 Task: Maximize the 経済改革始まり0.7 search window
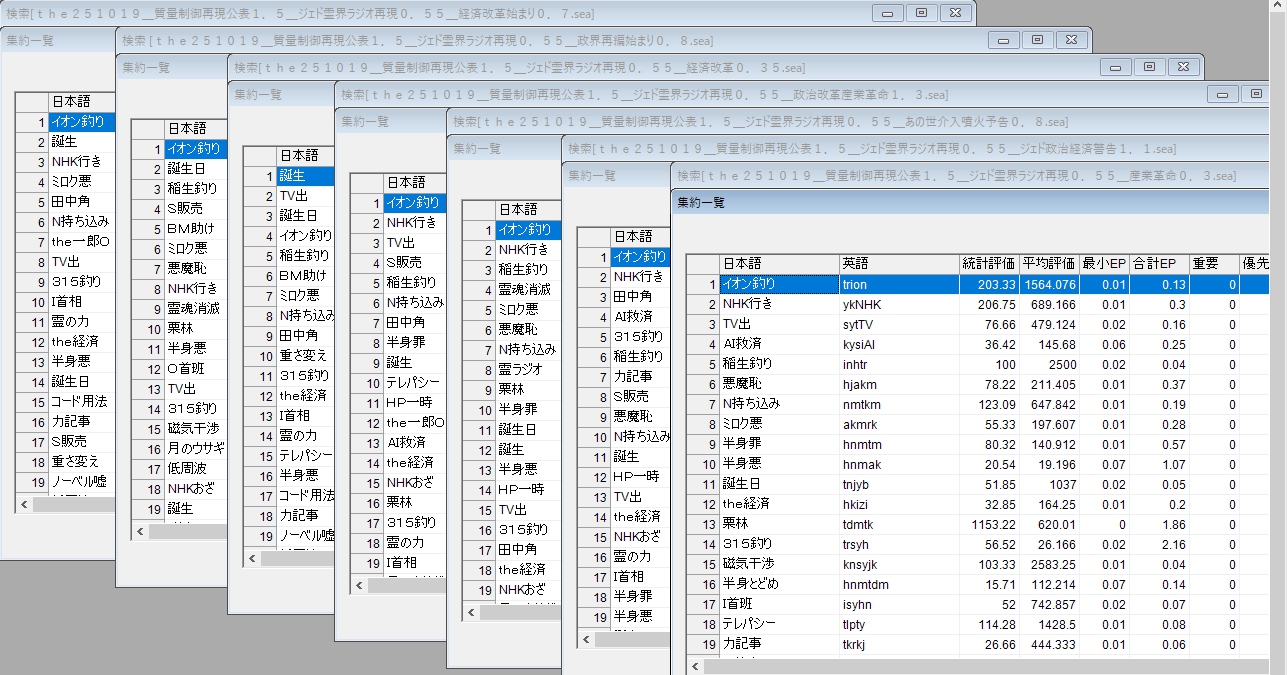tap(921, 13)
